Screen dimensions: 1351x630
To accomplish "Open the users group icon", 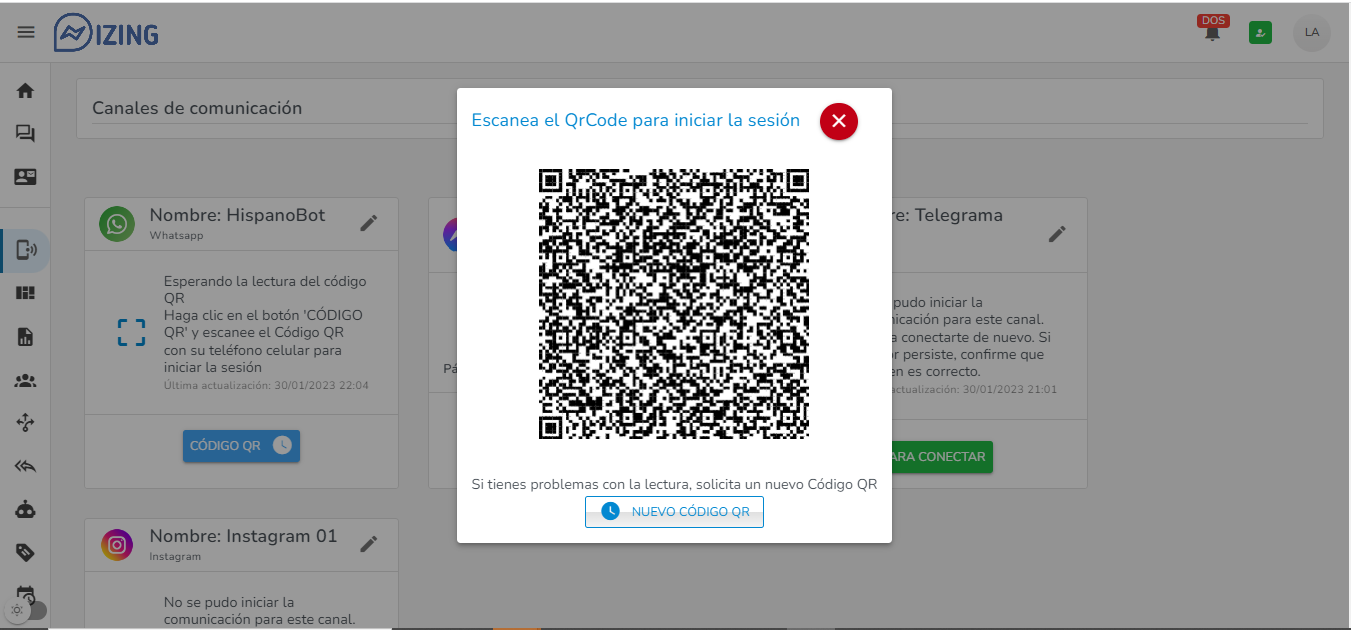I will coord(25,380).
